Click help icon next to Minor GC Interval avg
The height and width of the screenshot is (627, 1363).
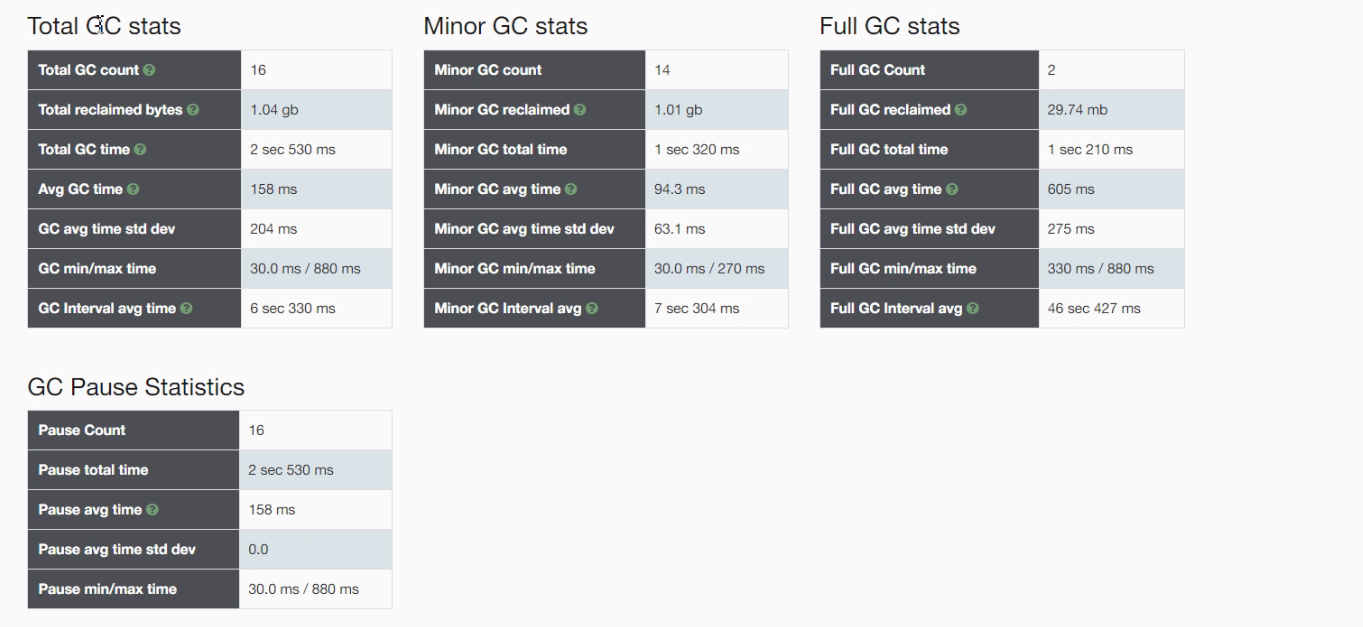tap(592, 309)
